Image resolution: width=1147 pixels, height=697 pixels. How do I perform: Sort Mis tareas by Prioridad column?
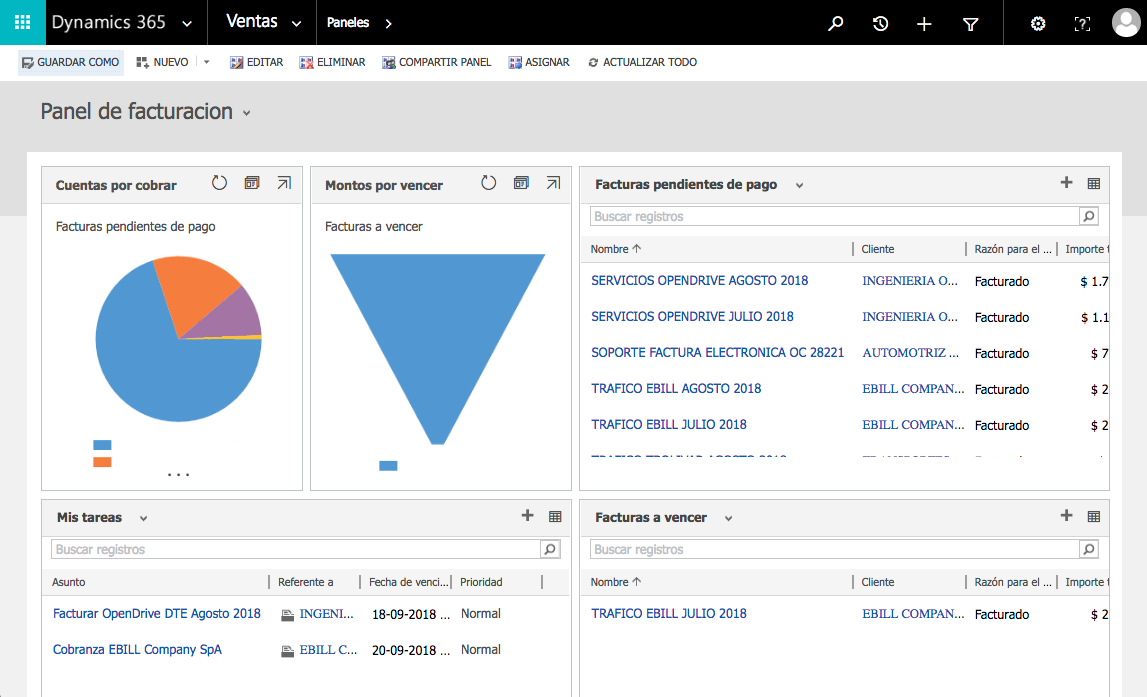pos(481,582)
